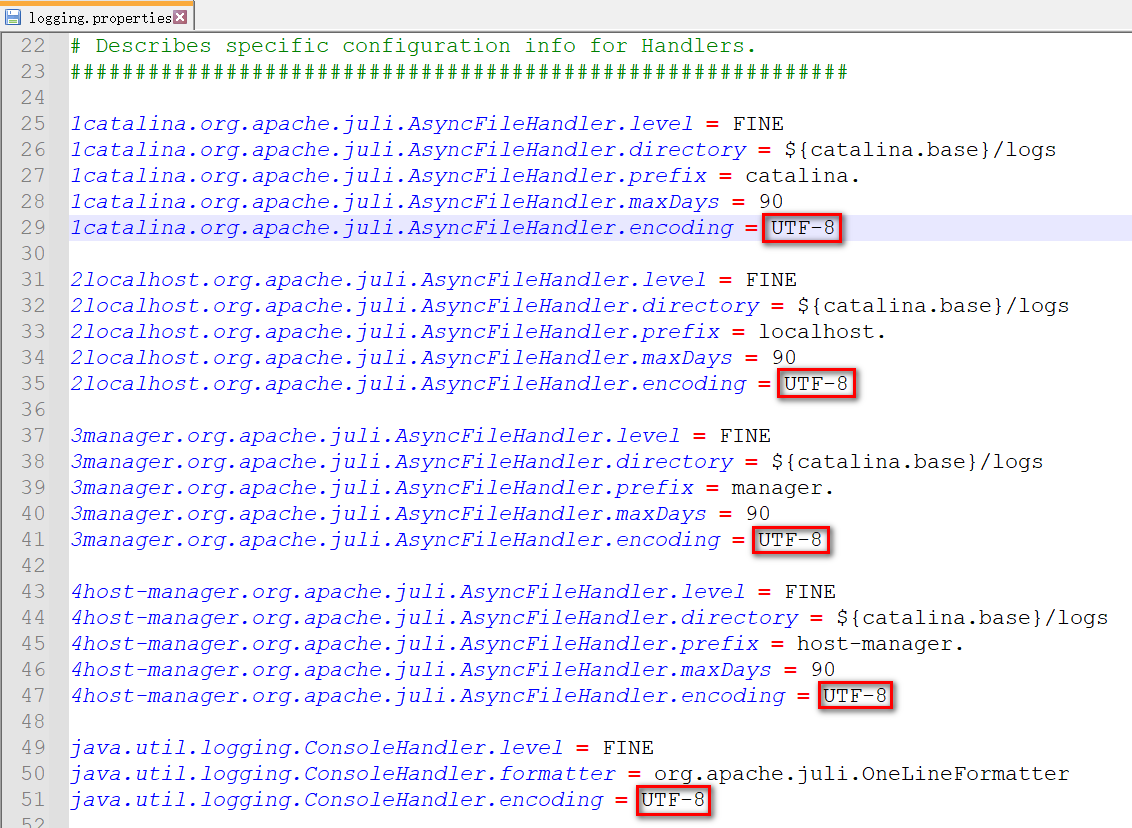
Task: Click the 'host-manager.' prefix value
Action: tap(880, 644)
